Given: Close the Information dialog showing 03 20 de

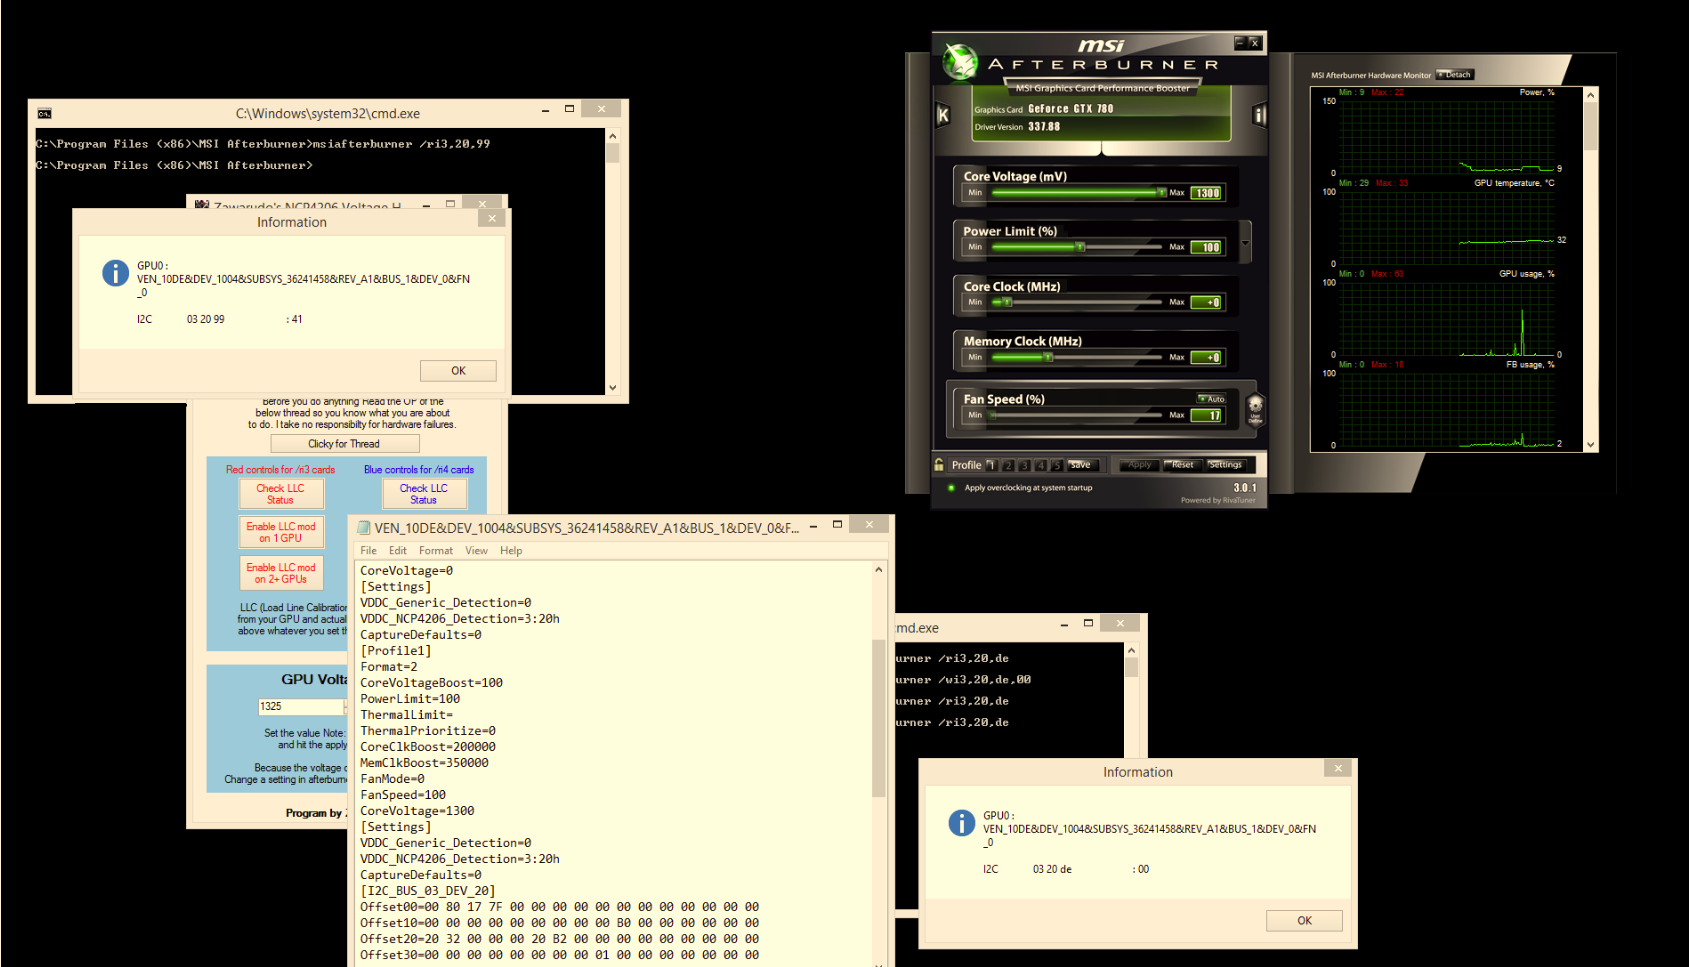Looking at the screenshot, I should click(1338, 768).
